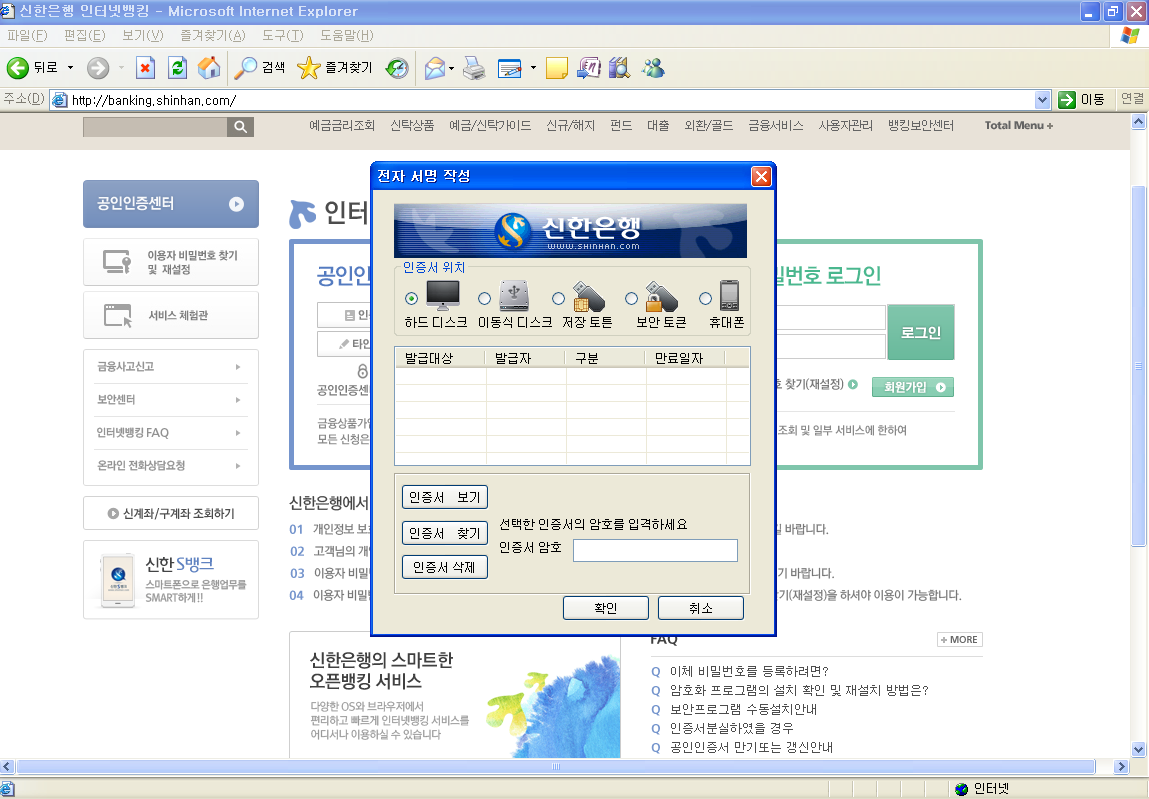Select the 저장 토큰 radio button
1149x799 pixels.
pyautogui.click(x=558, y=298)
